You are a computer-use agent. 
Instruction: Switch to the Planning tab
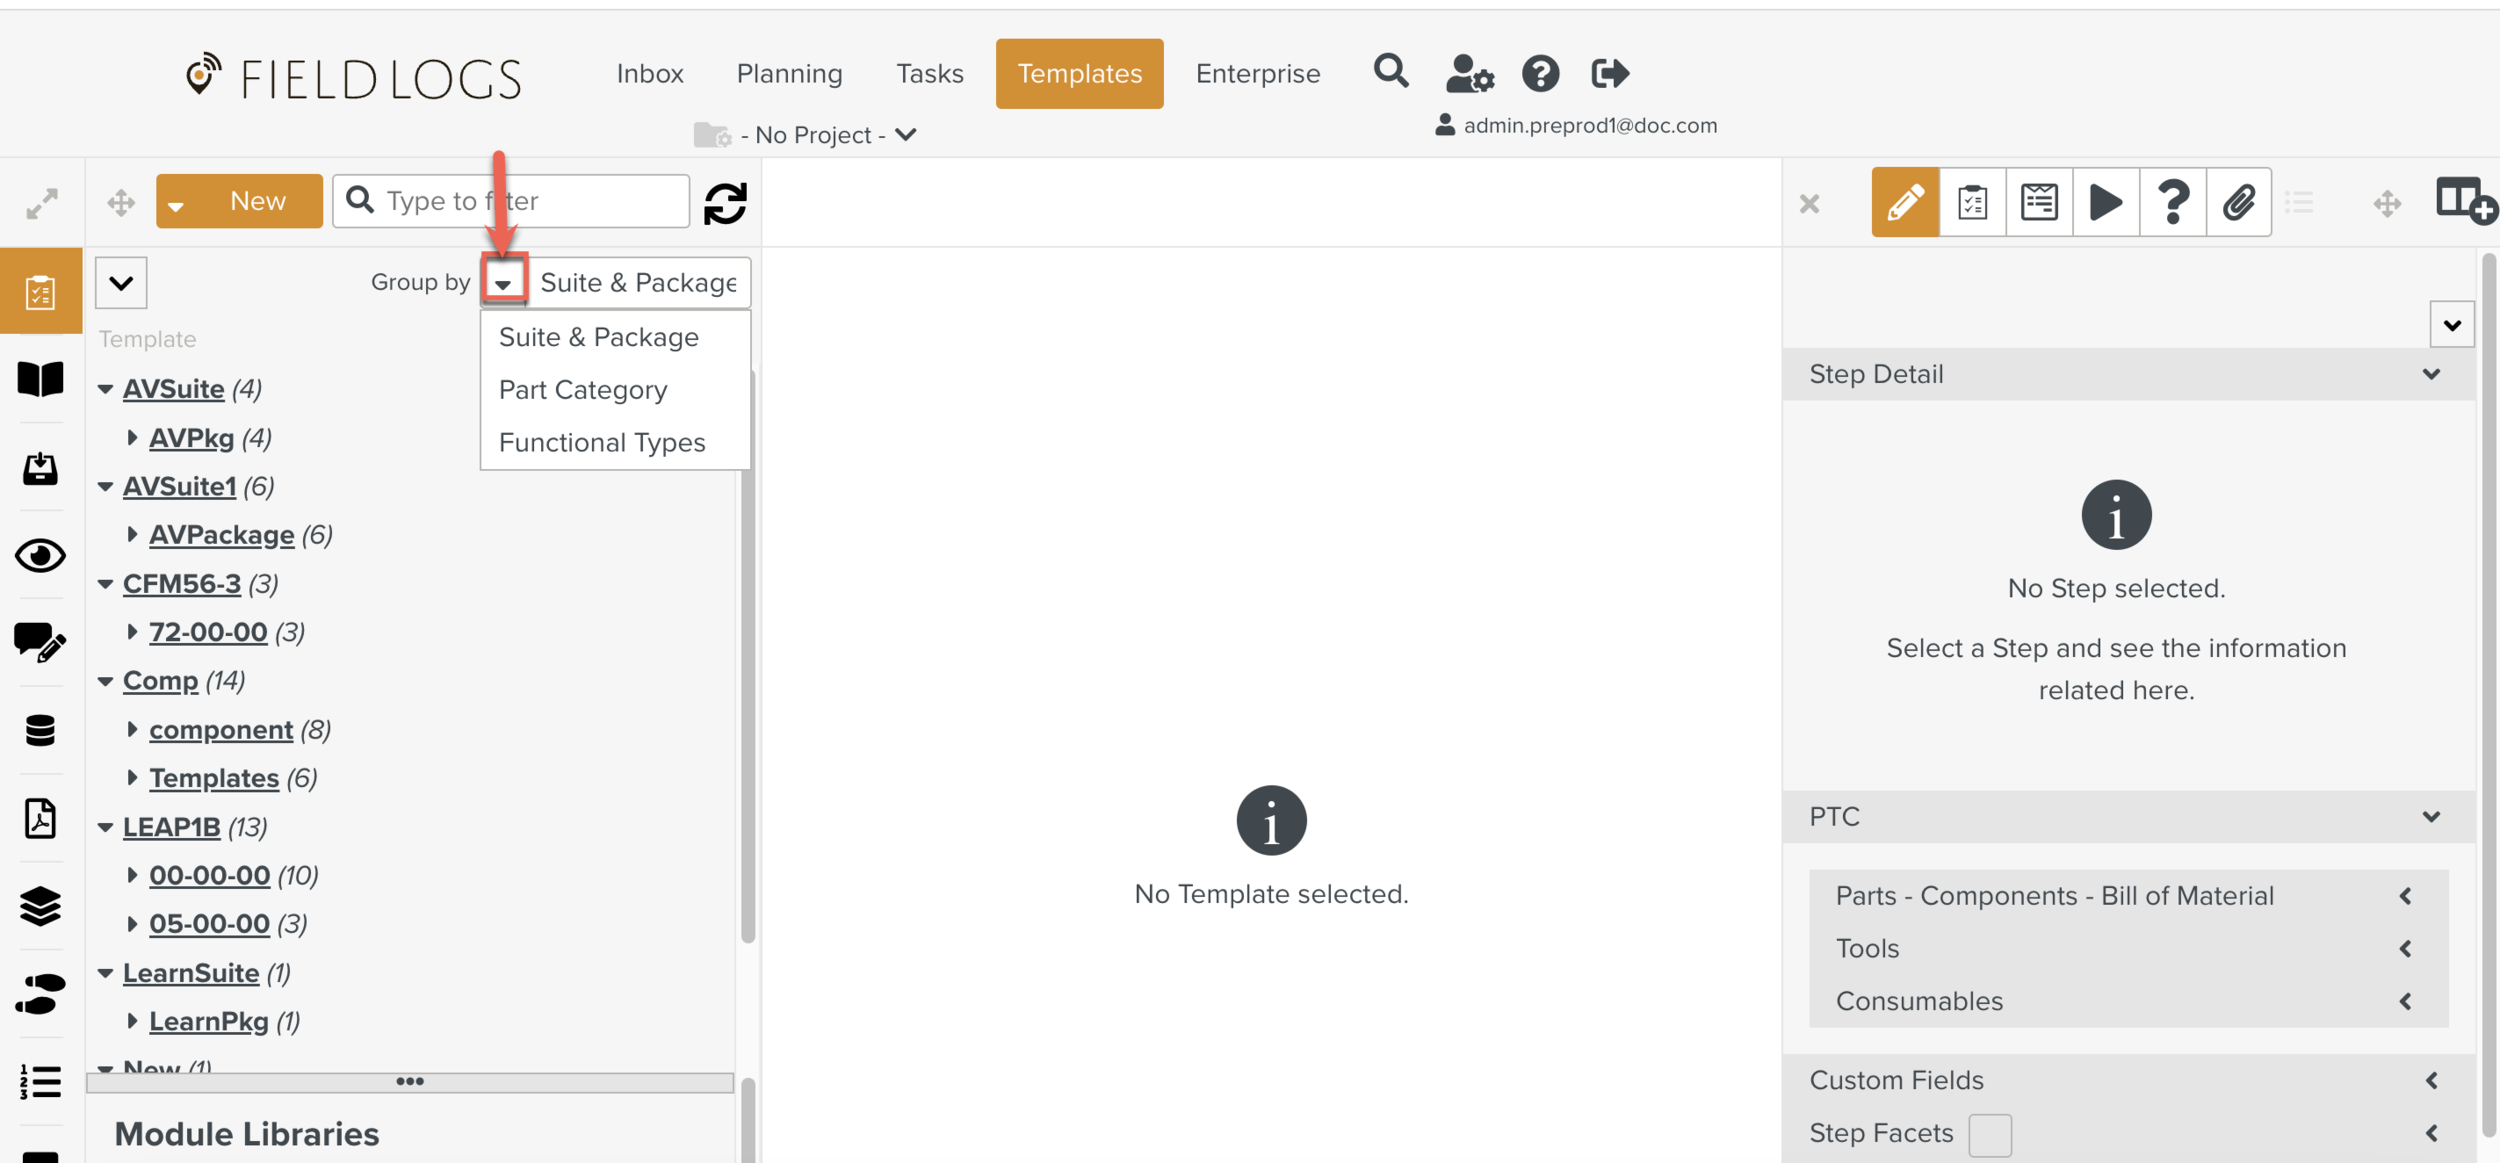pos(789,74)
